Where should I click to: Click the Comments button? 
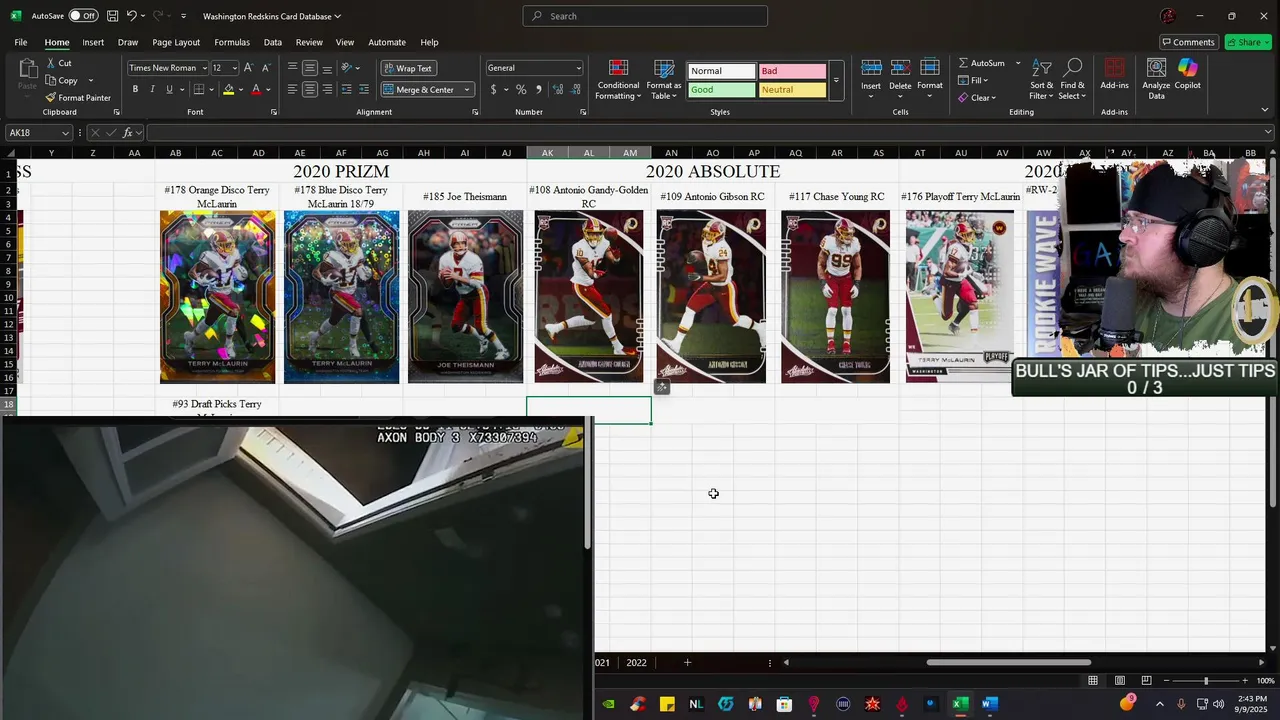tap(1188, 42)
